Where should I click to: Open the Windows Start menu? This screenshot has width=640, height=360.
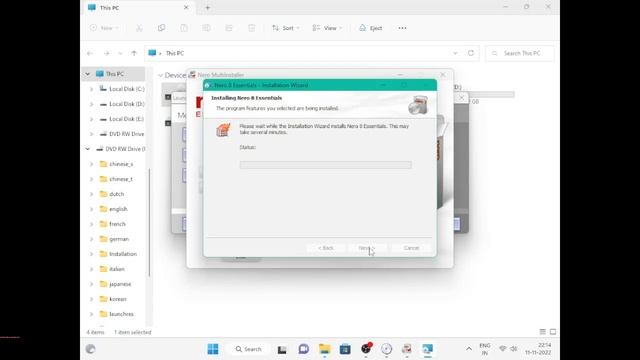click(x=213, y=349)
